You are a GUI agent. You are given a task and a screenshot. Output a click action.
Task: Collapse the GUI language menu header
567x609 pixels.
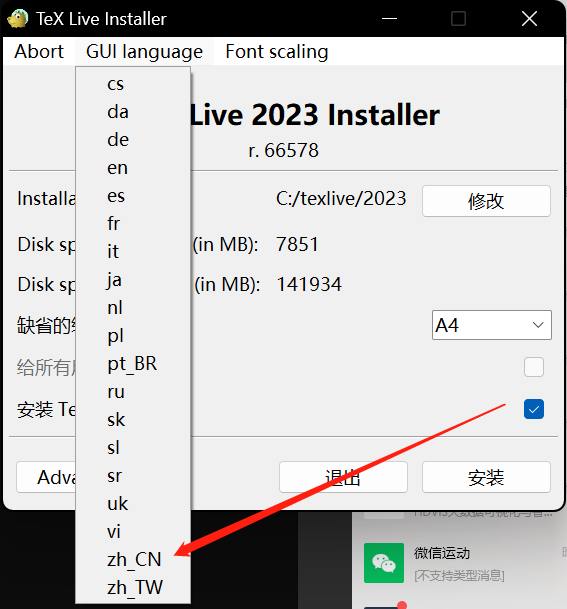point(144,52)
